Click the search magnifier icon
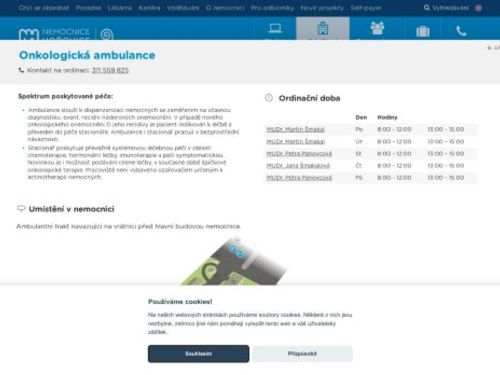Viewport: 500px width, 375px height. [x=426, y=8]
